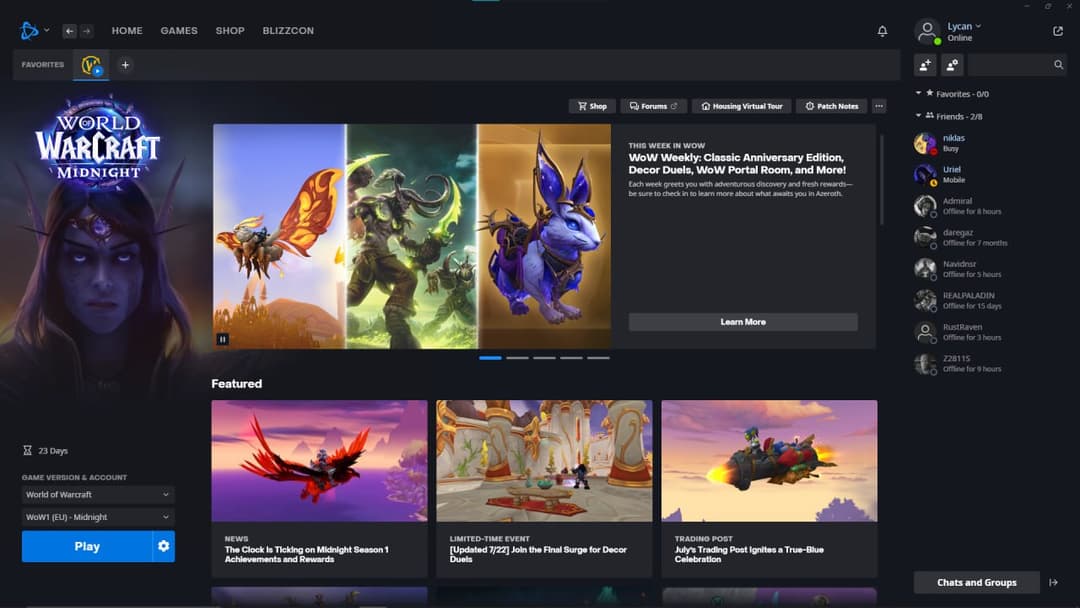This screenshot has height=608, width=1080.
Task: Open Housing Virtual Tour
Action: (x=742, y=106)
